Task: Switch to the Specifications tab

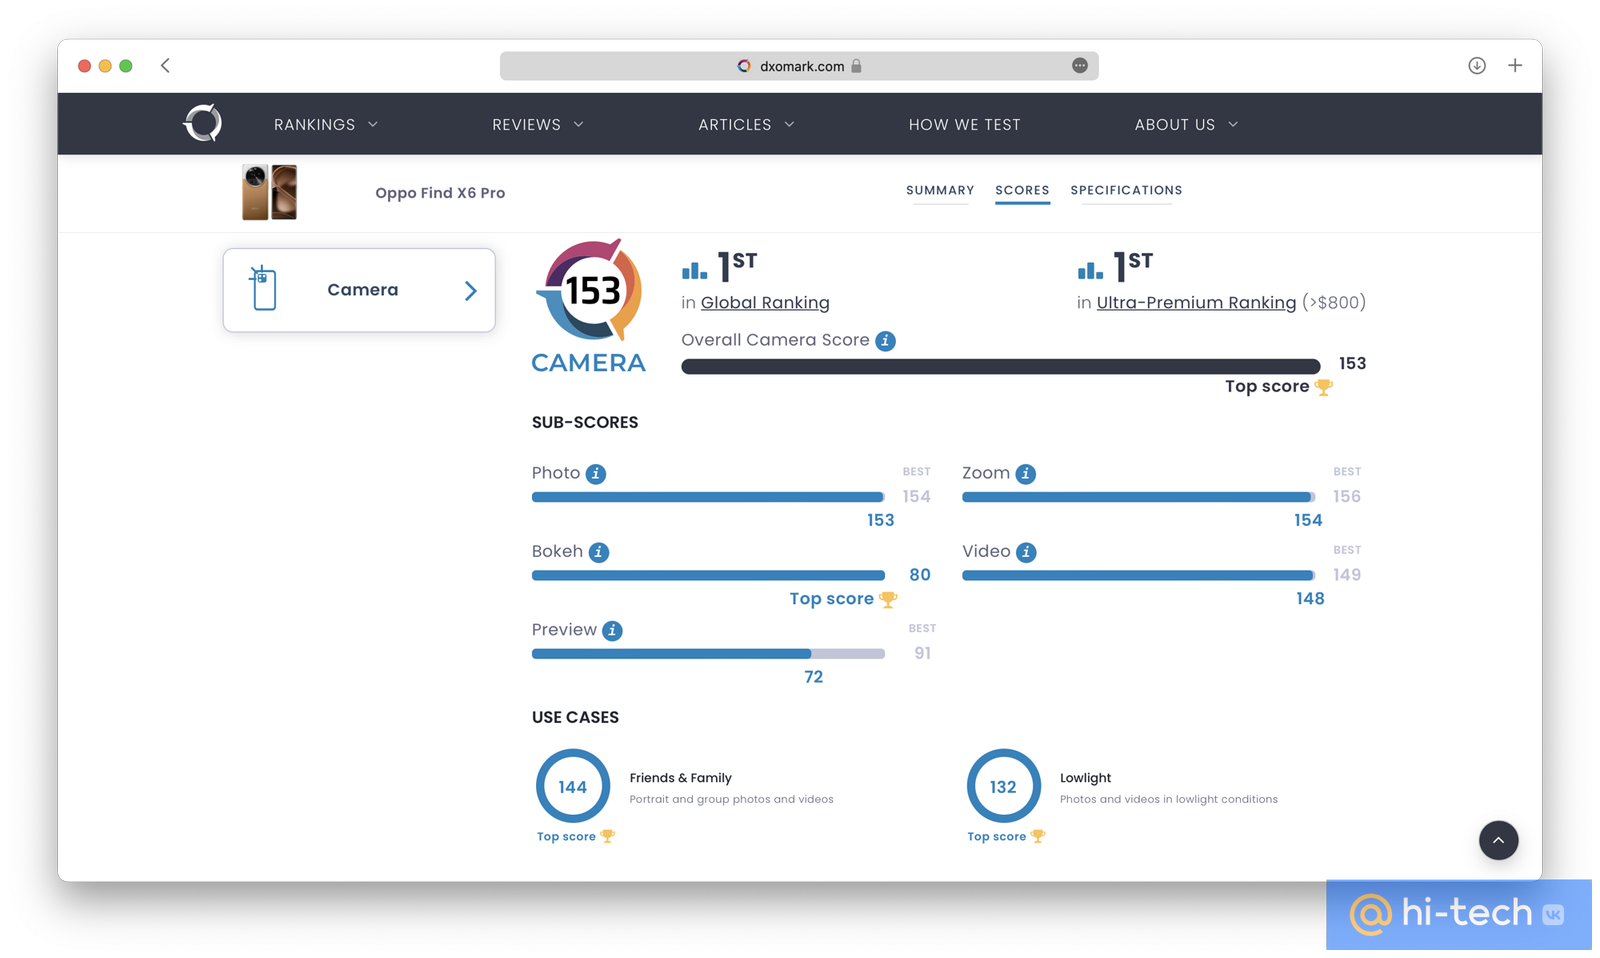Action: [1126, 191]
